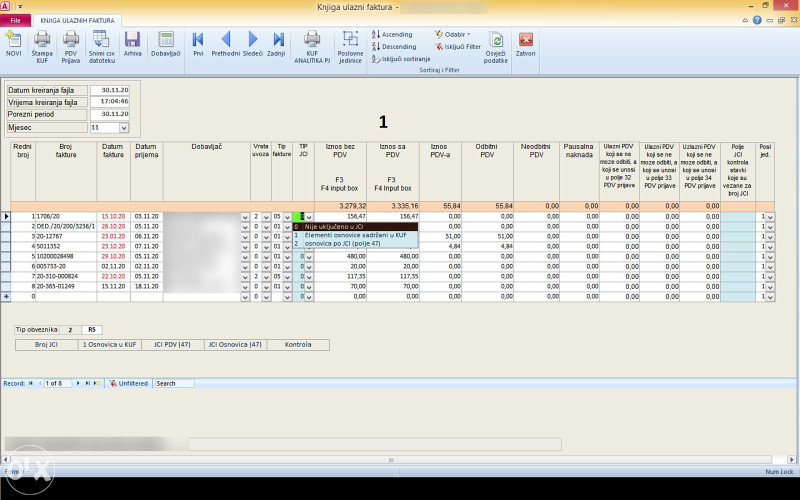Click the Tip obveznika value field
Screen dimensions: 800x500
point(70,330)
